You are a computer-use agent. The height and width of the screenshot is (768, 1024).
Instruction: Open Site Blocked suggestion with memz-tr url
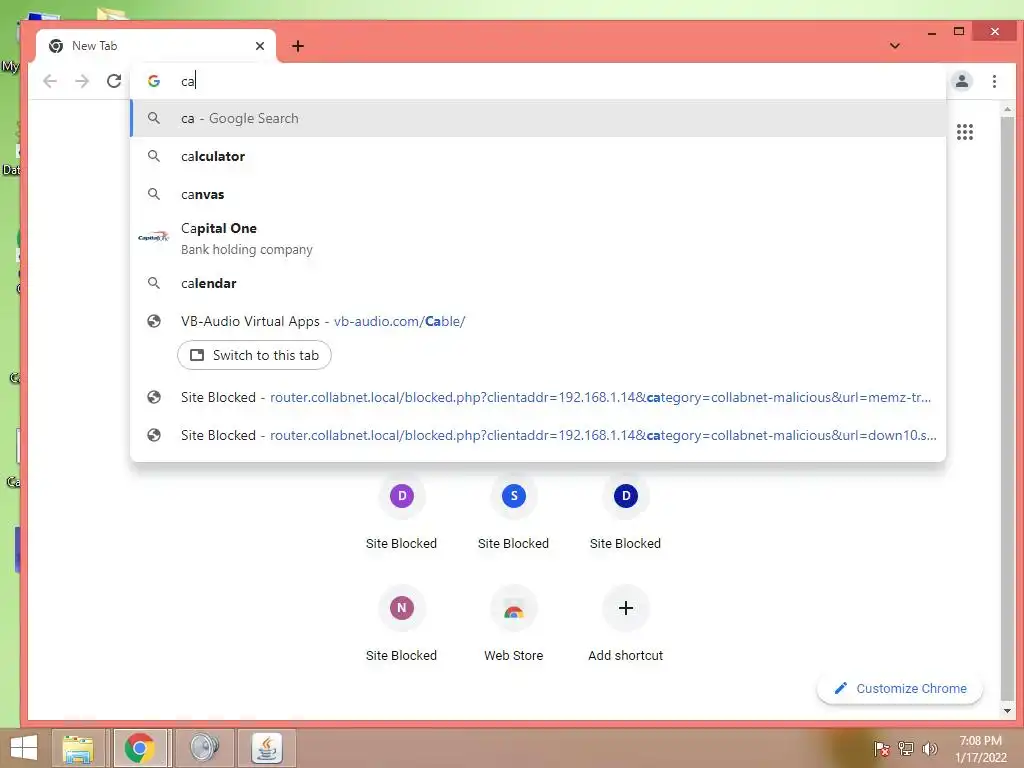(538, 397)
